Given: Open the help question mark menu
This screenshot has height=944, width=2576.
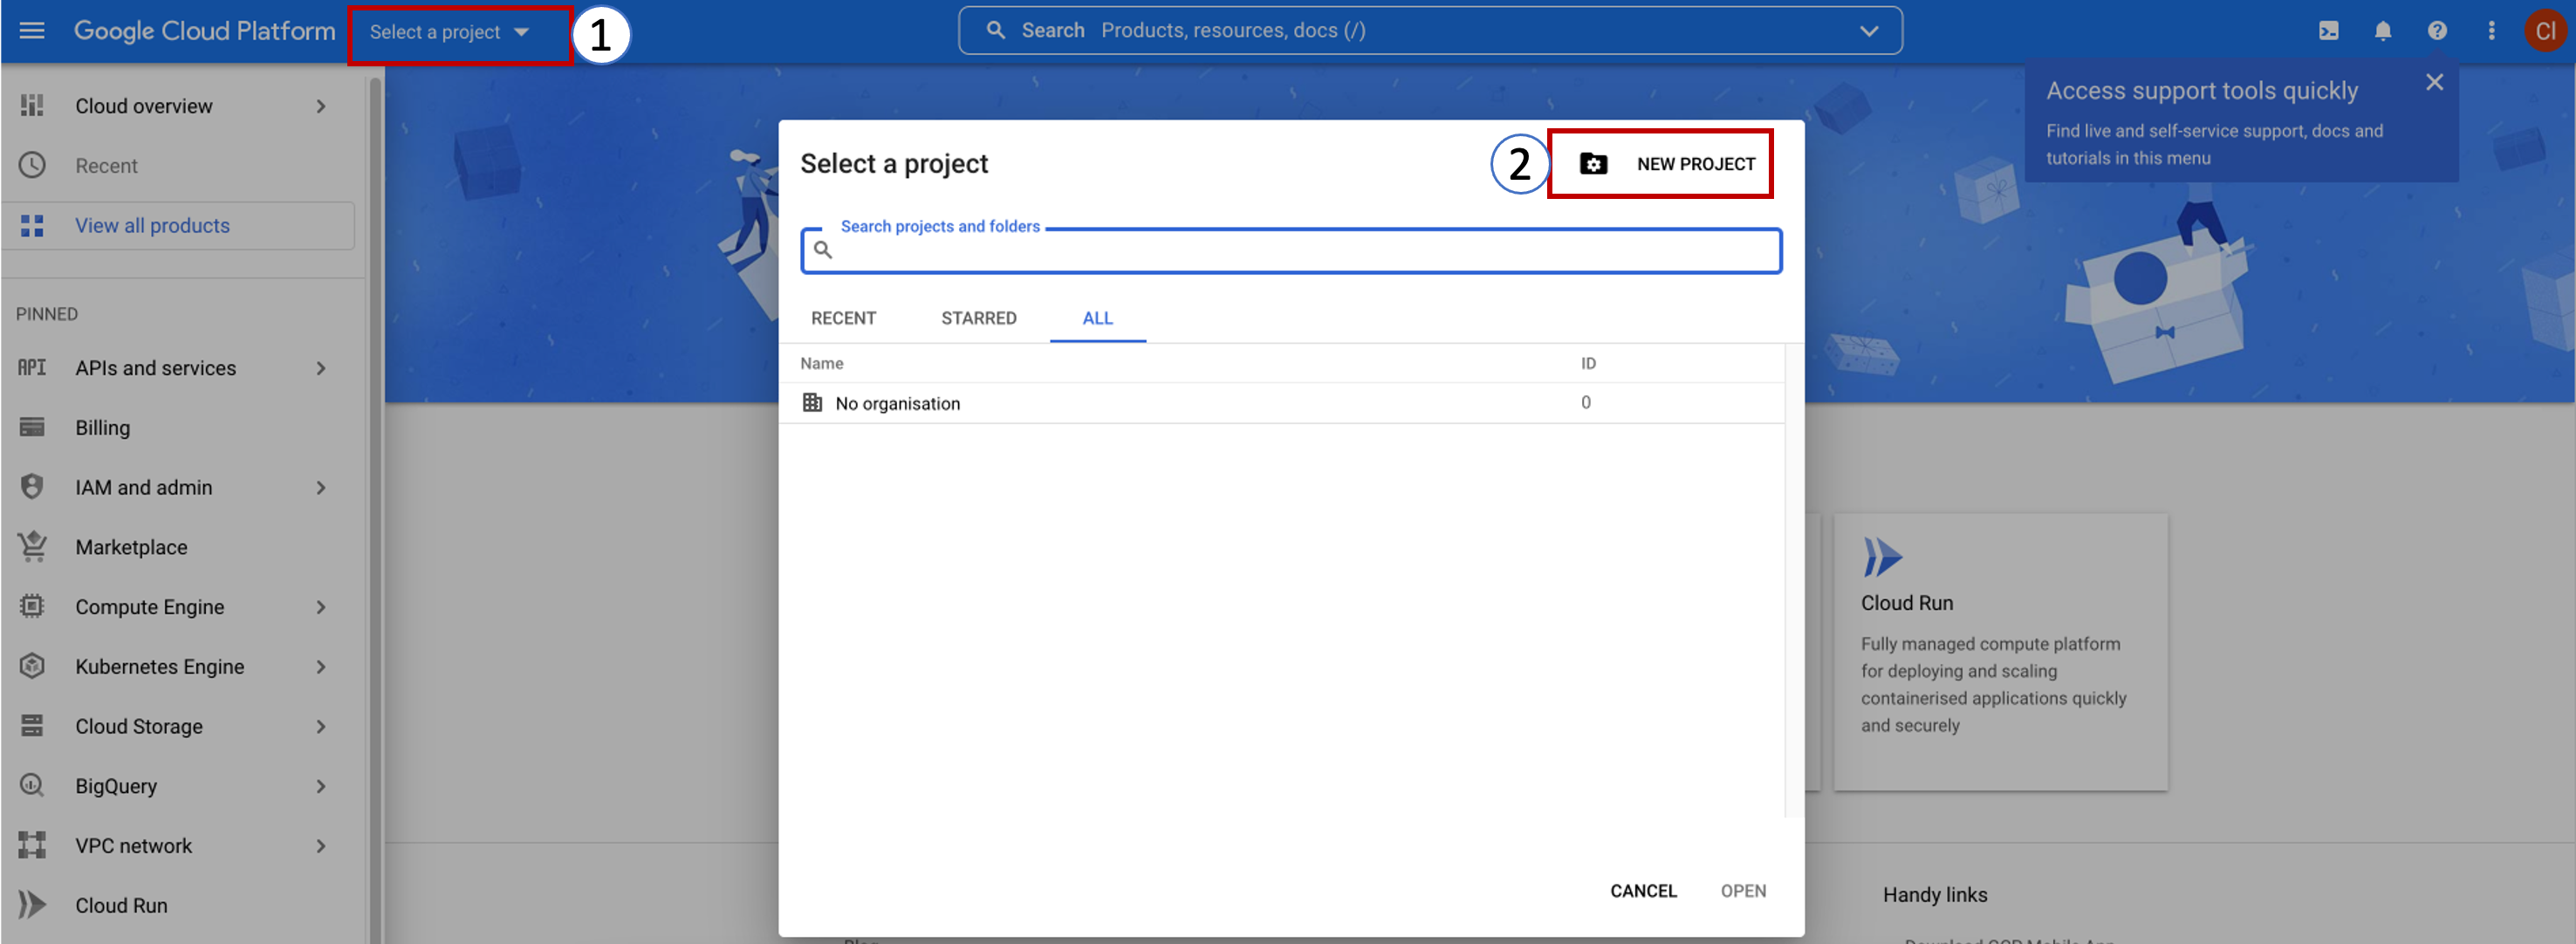Looking at the screenshot, I should 2437,31.
